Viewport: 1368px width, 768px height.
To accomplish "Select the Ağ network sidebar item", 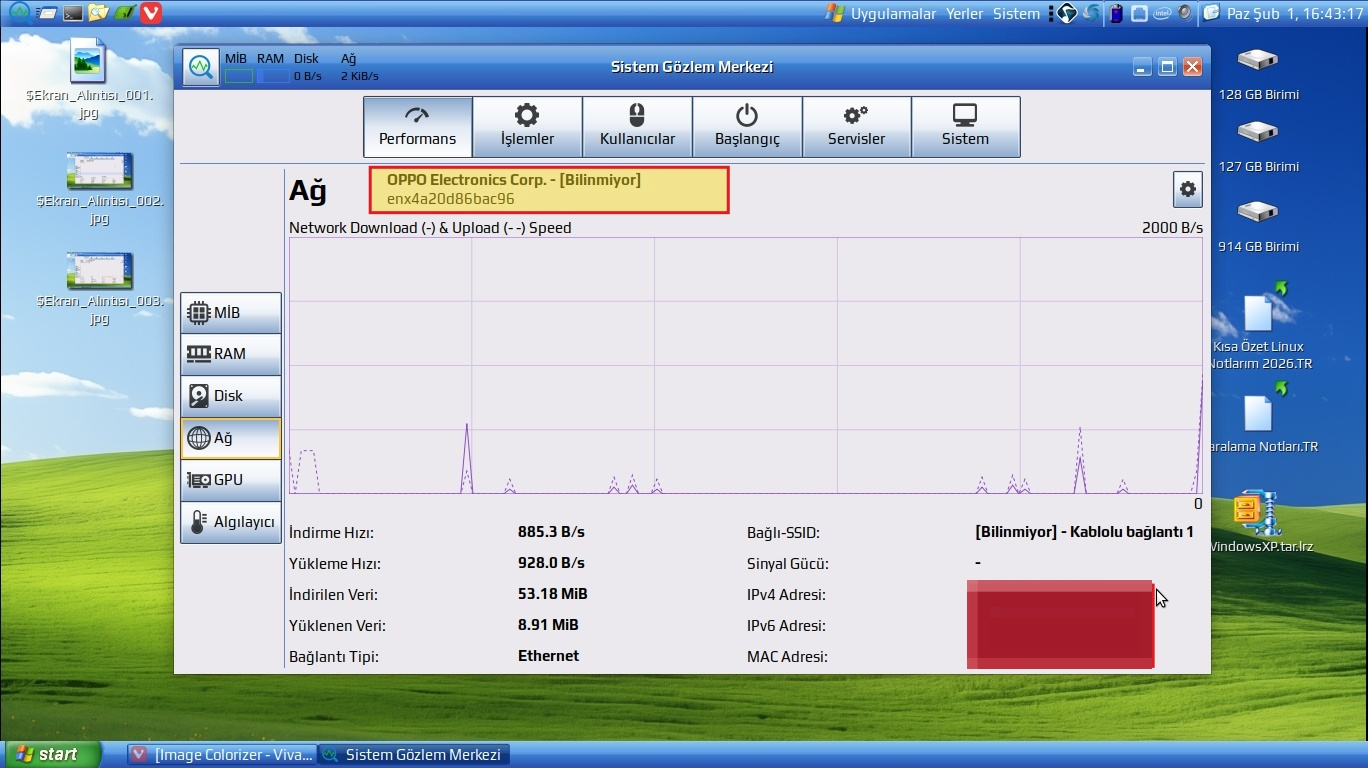I will (231, 438).
